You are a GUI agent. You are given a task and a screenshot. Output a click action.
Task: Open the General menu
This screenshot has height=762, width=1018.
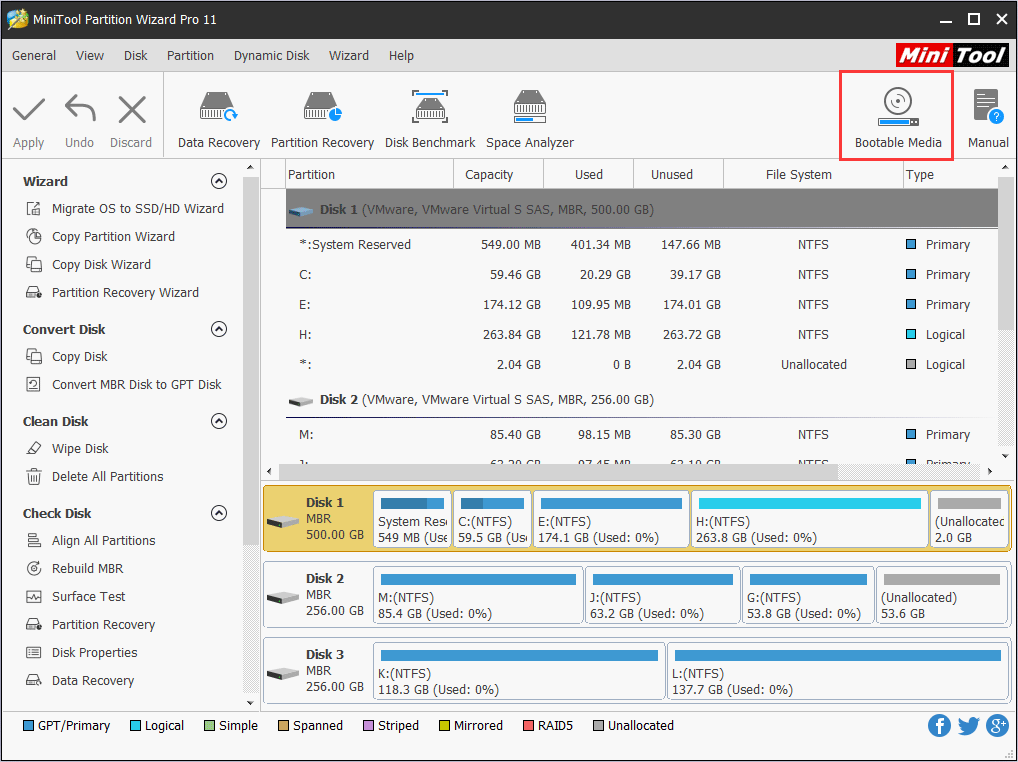[34, 55]
